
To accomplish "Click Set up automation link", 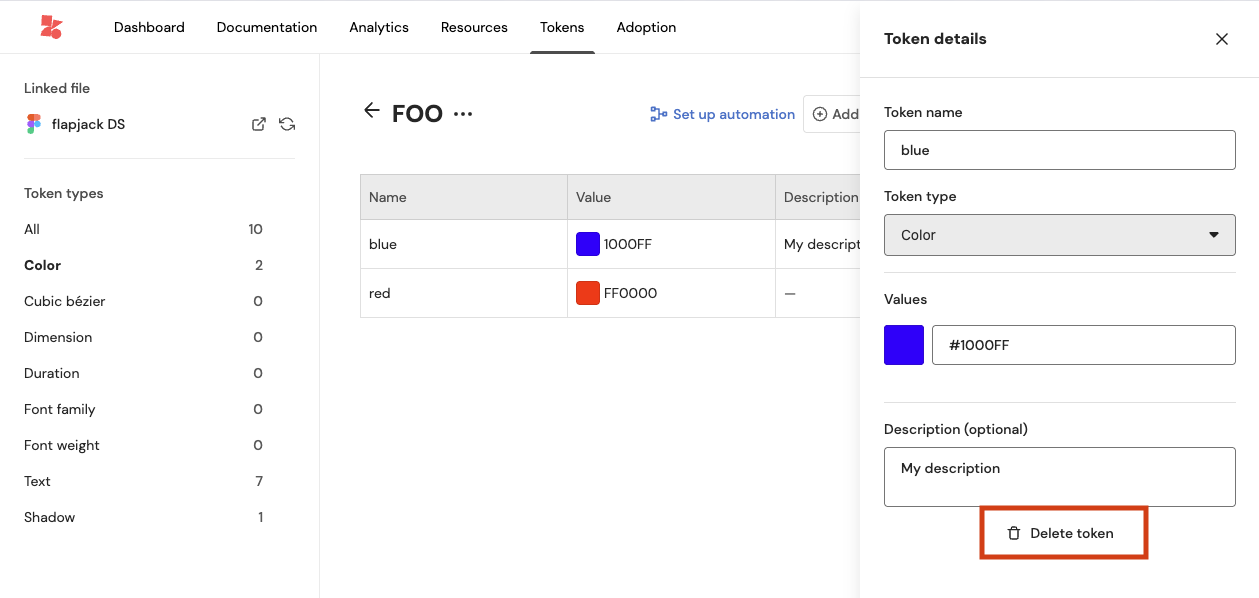I will coord(722,114).
